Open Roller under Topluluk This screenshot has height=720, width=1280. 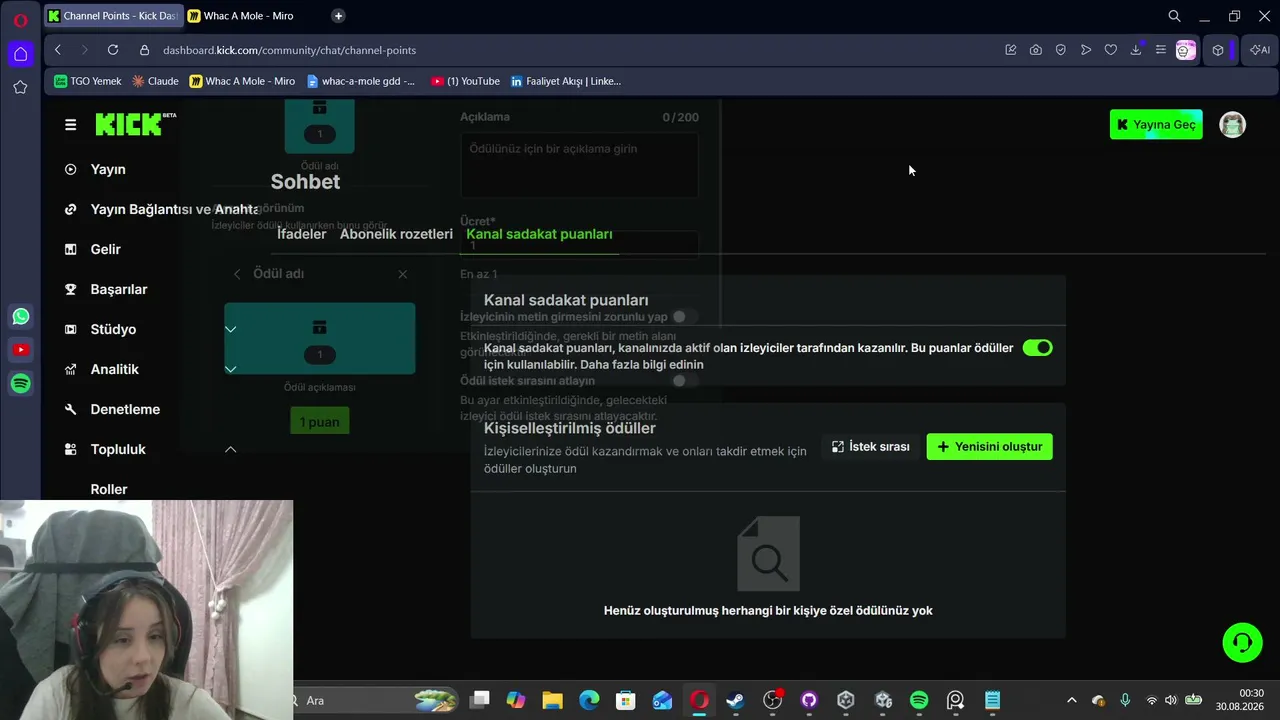[109, 489]
